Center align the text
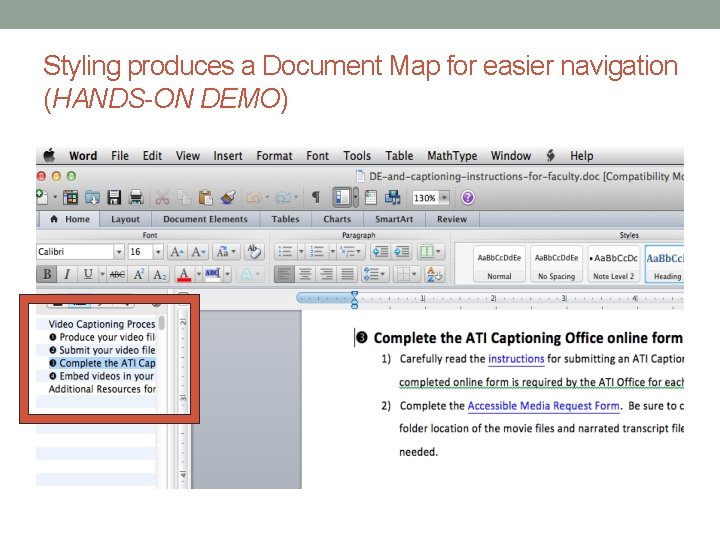This screenshot has width=720, height=540. pyautogui.click(x=305, y=275)
